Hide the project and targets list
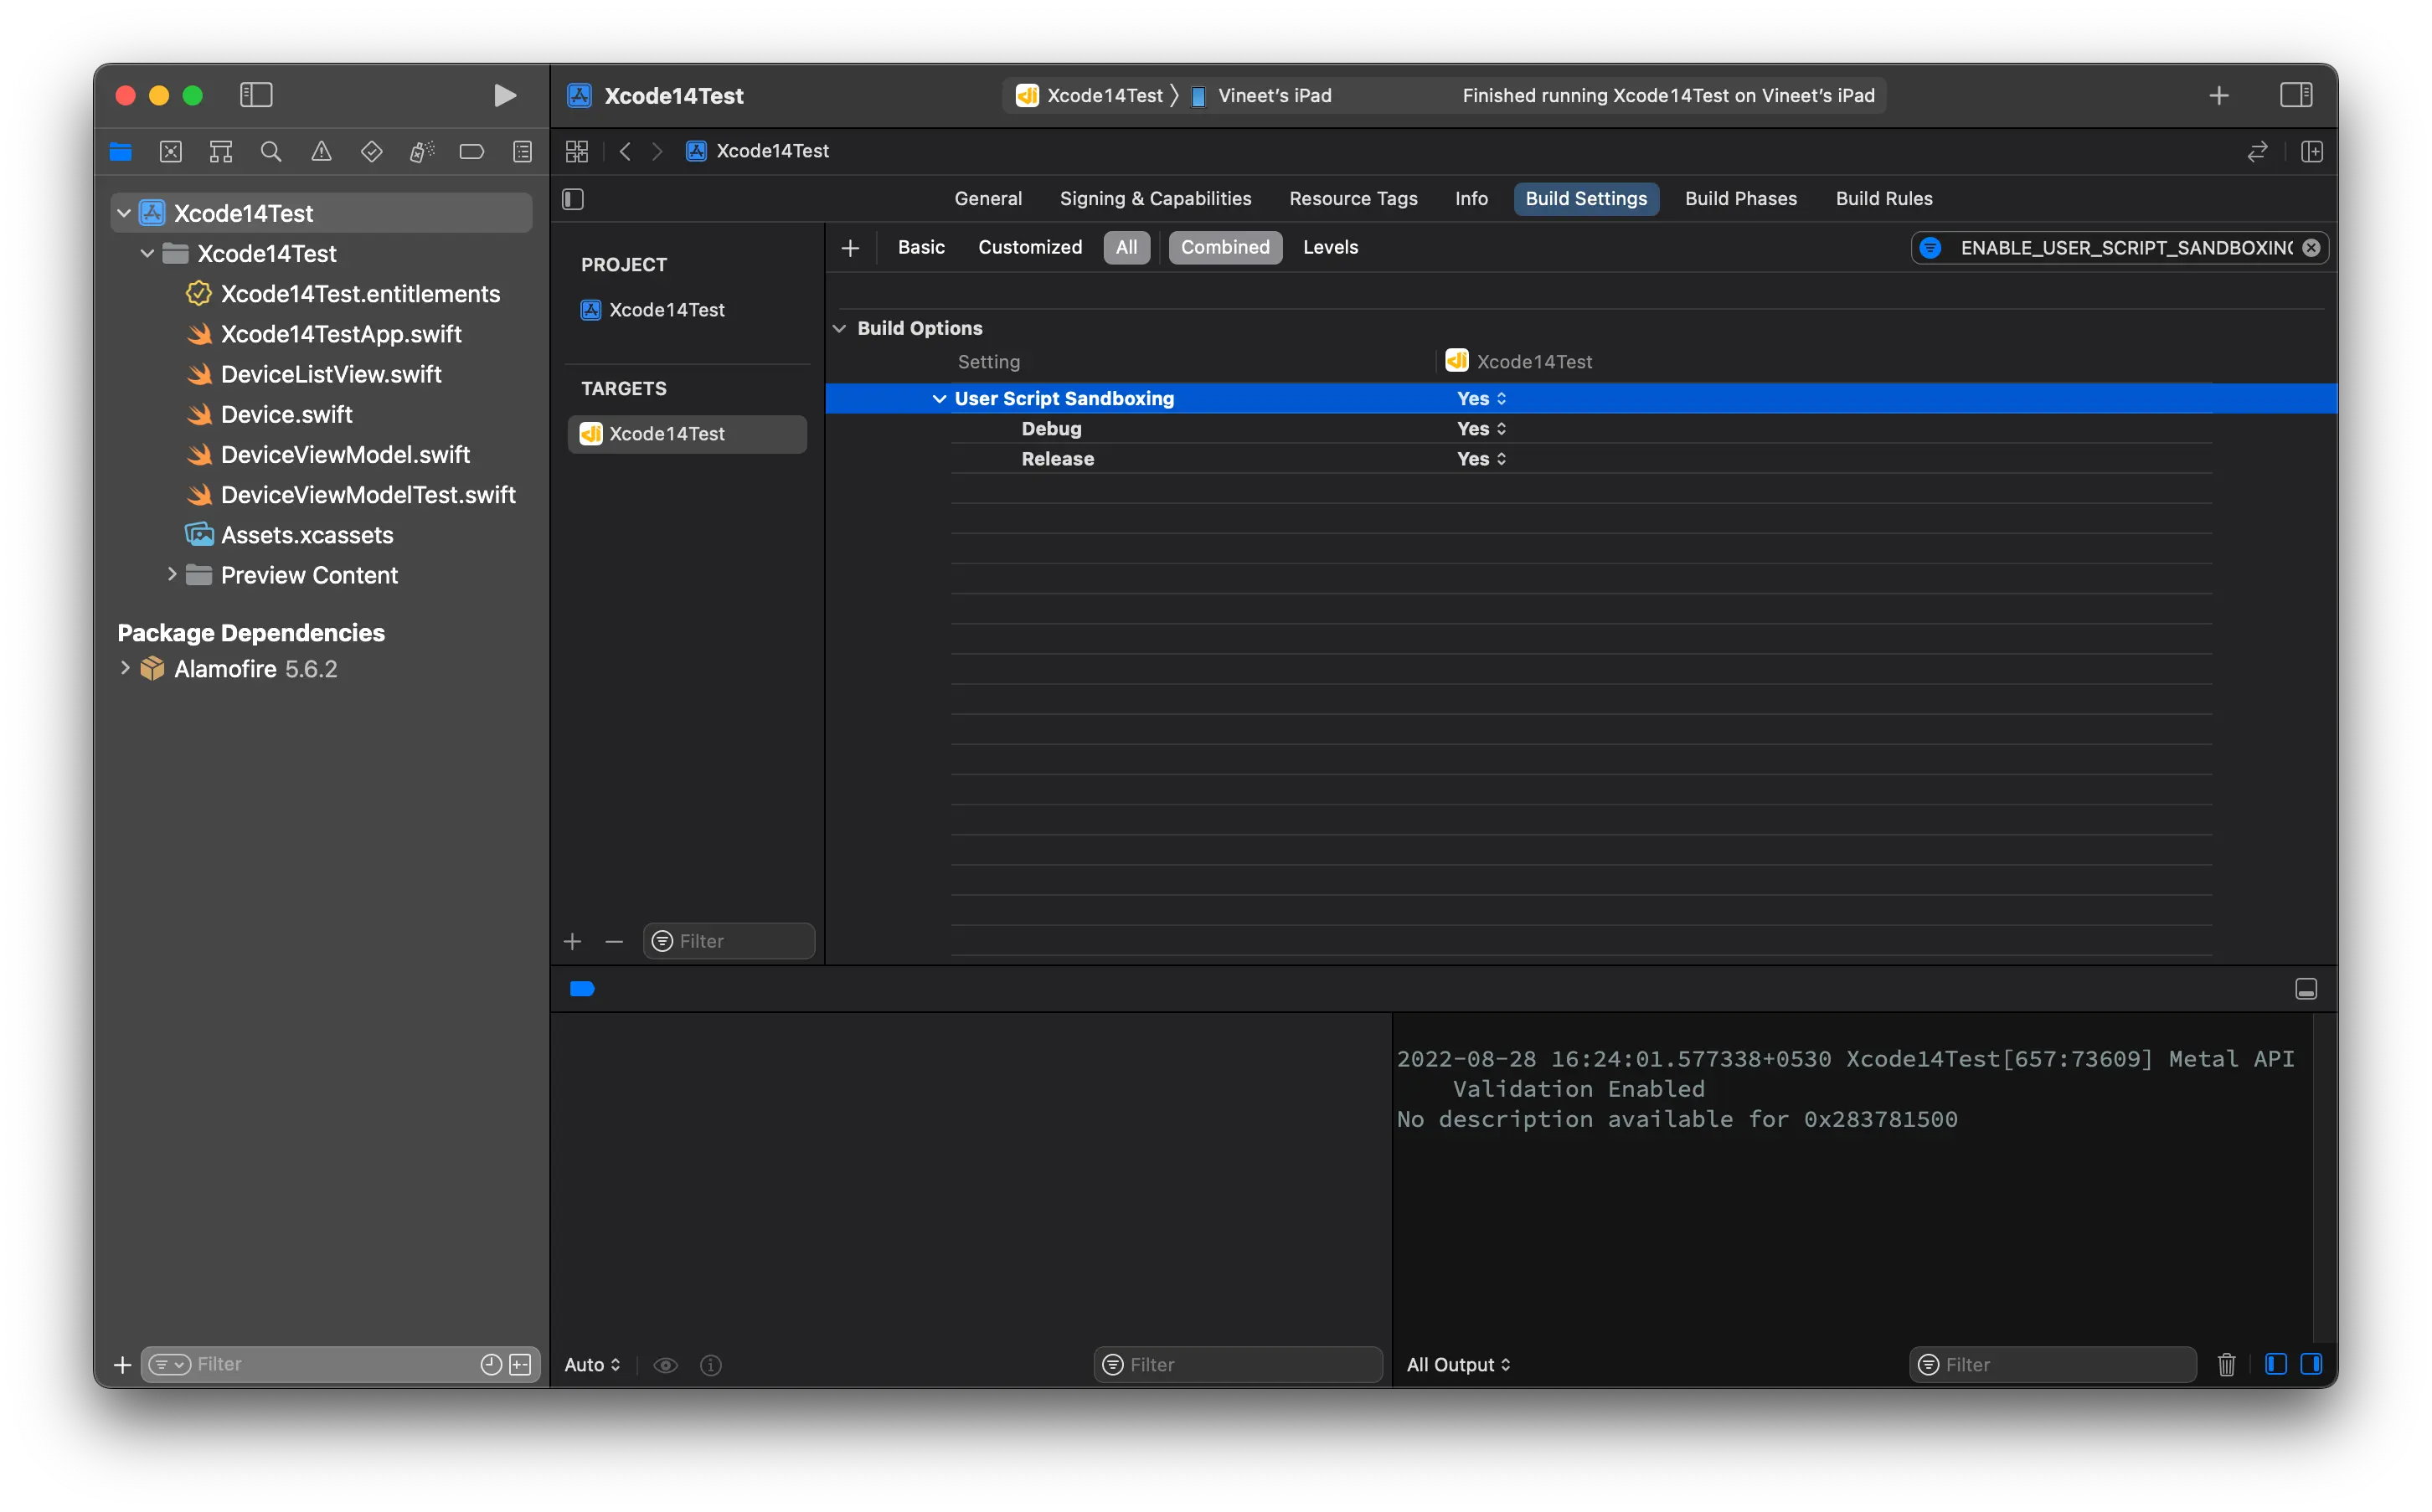Screen dimensions: 2432x1512 point(573,199)
